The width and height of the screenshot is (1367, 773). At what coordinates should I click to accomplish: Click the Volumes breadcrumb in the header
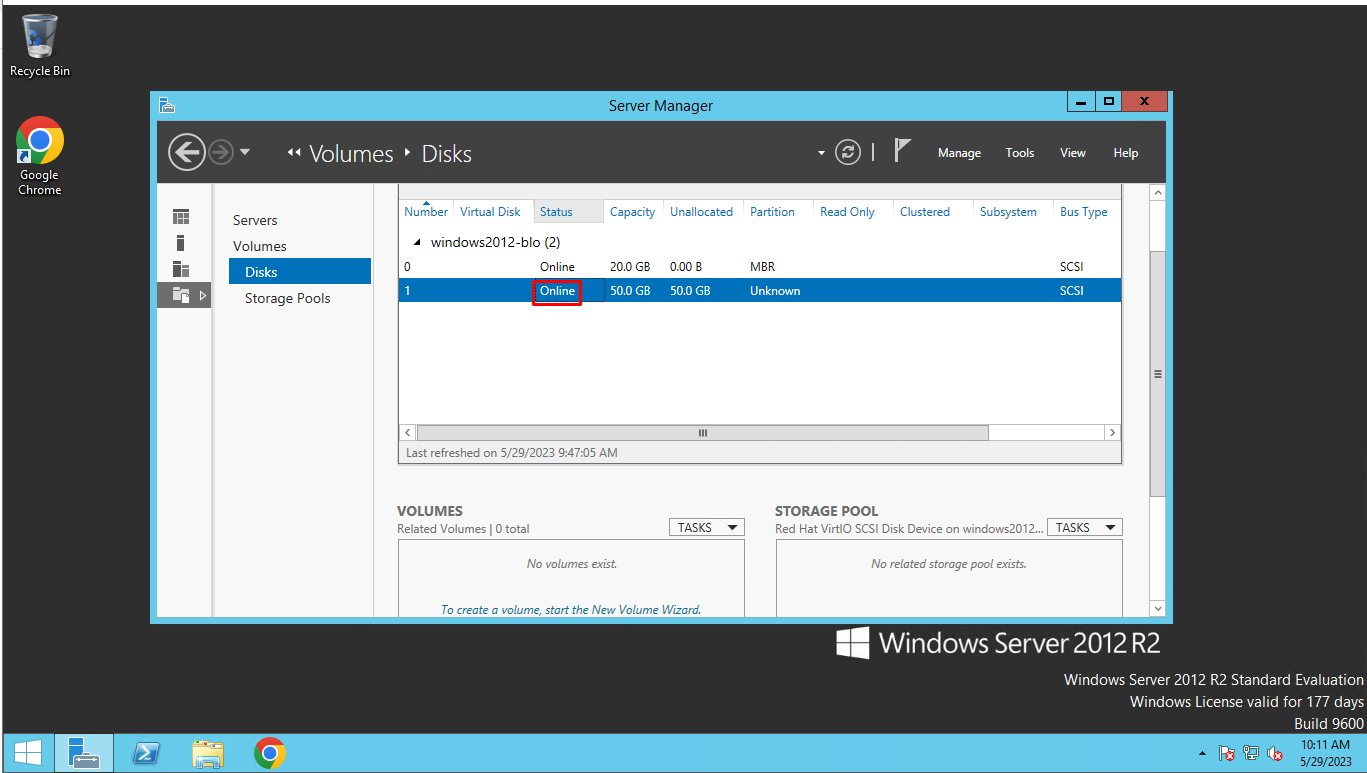[x=351, y=154]
